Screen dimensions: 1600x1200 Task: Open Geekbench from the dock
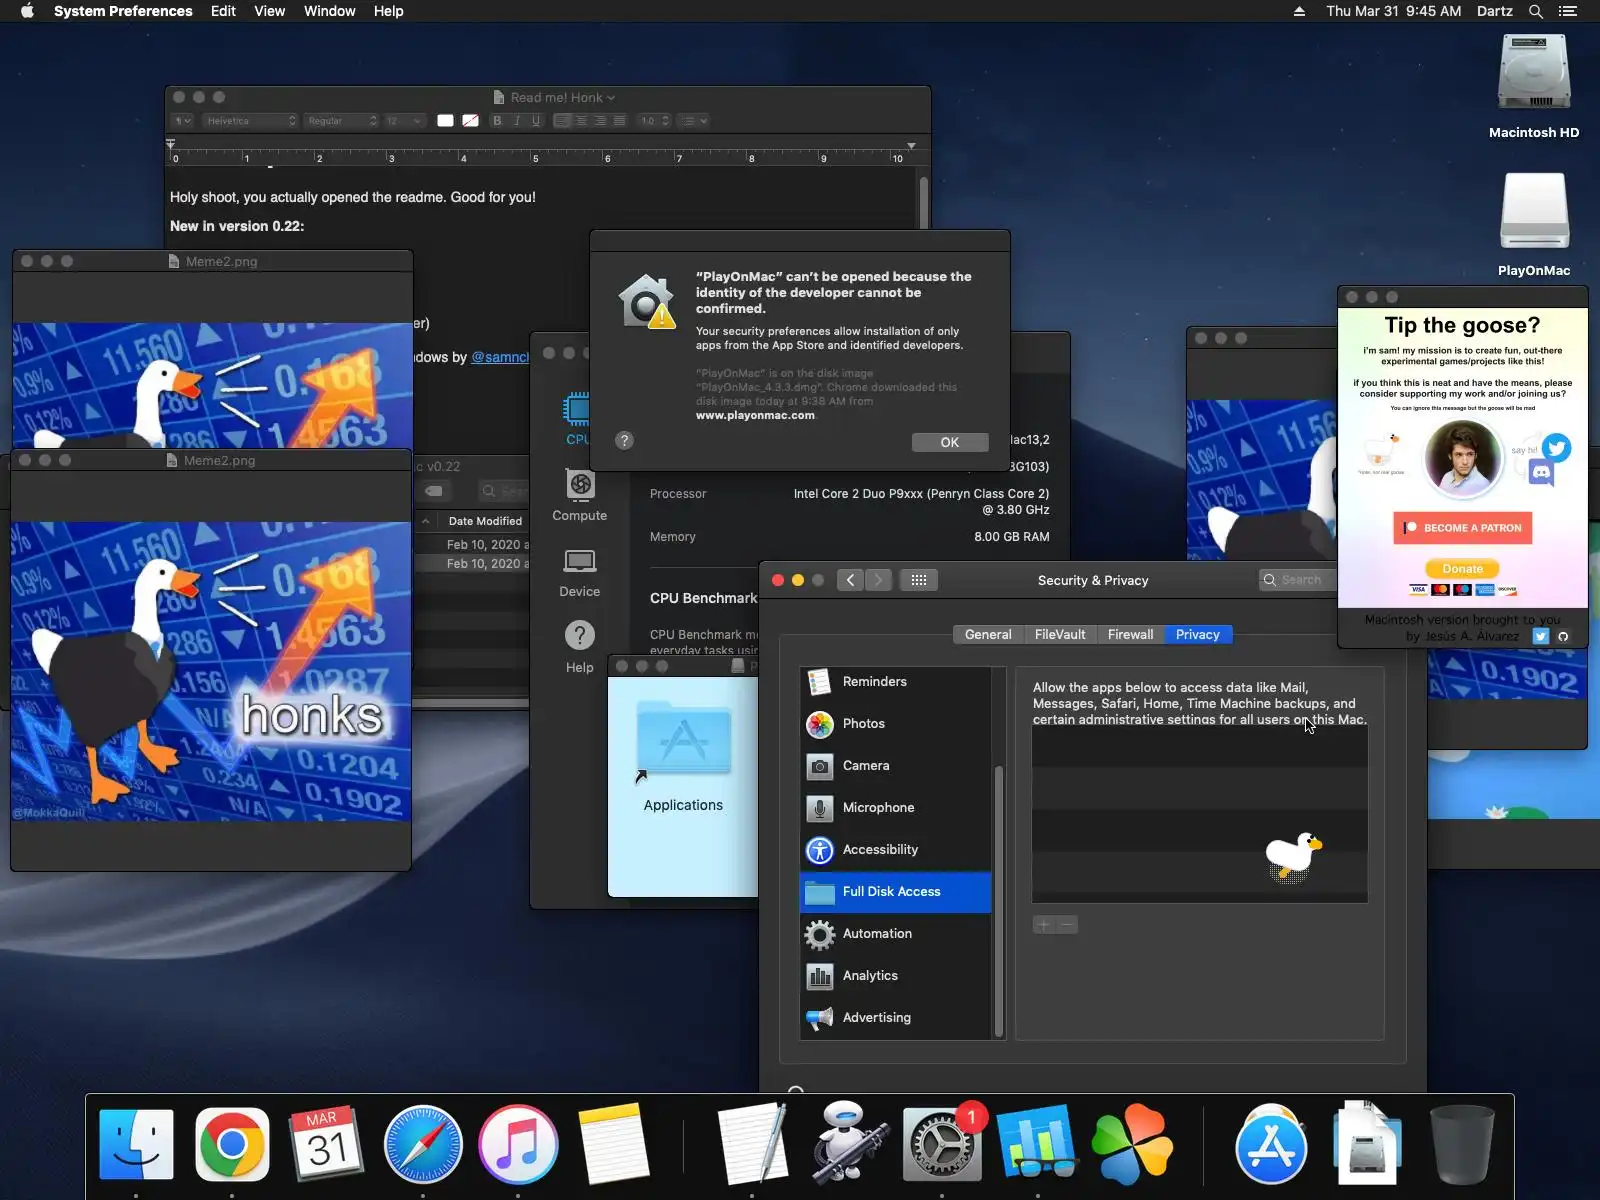pyautogui.click(x=1037, y=1144)
